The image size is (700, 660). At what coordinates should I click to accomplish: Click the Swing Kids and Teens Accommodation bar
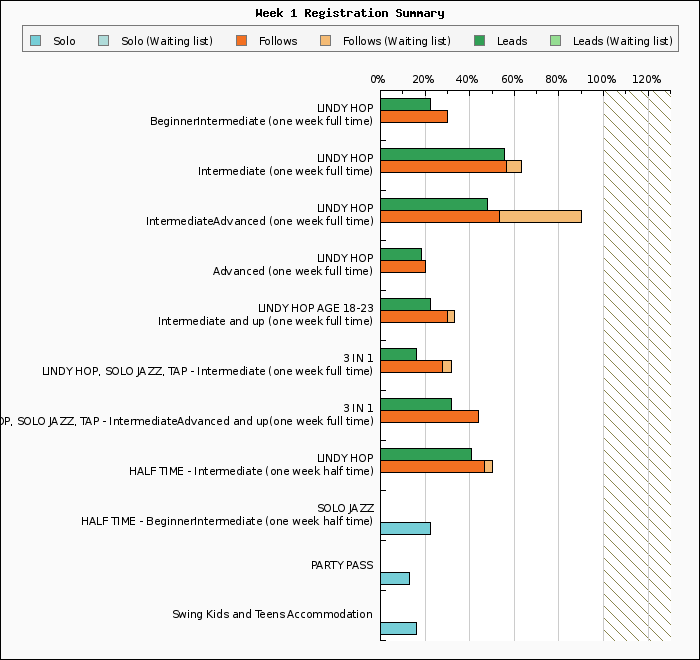[398, 628]
